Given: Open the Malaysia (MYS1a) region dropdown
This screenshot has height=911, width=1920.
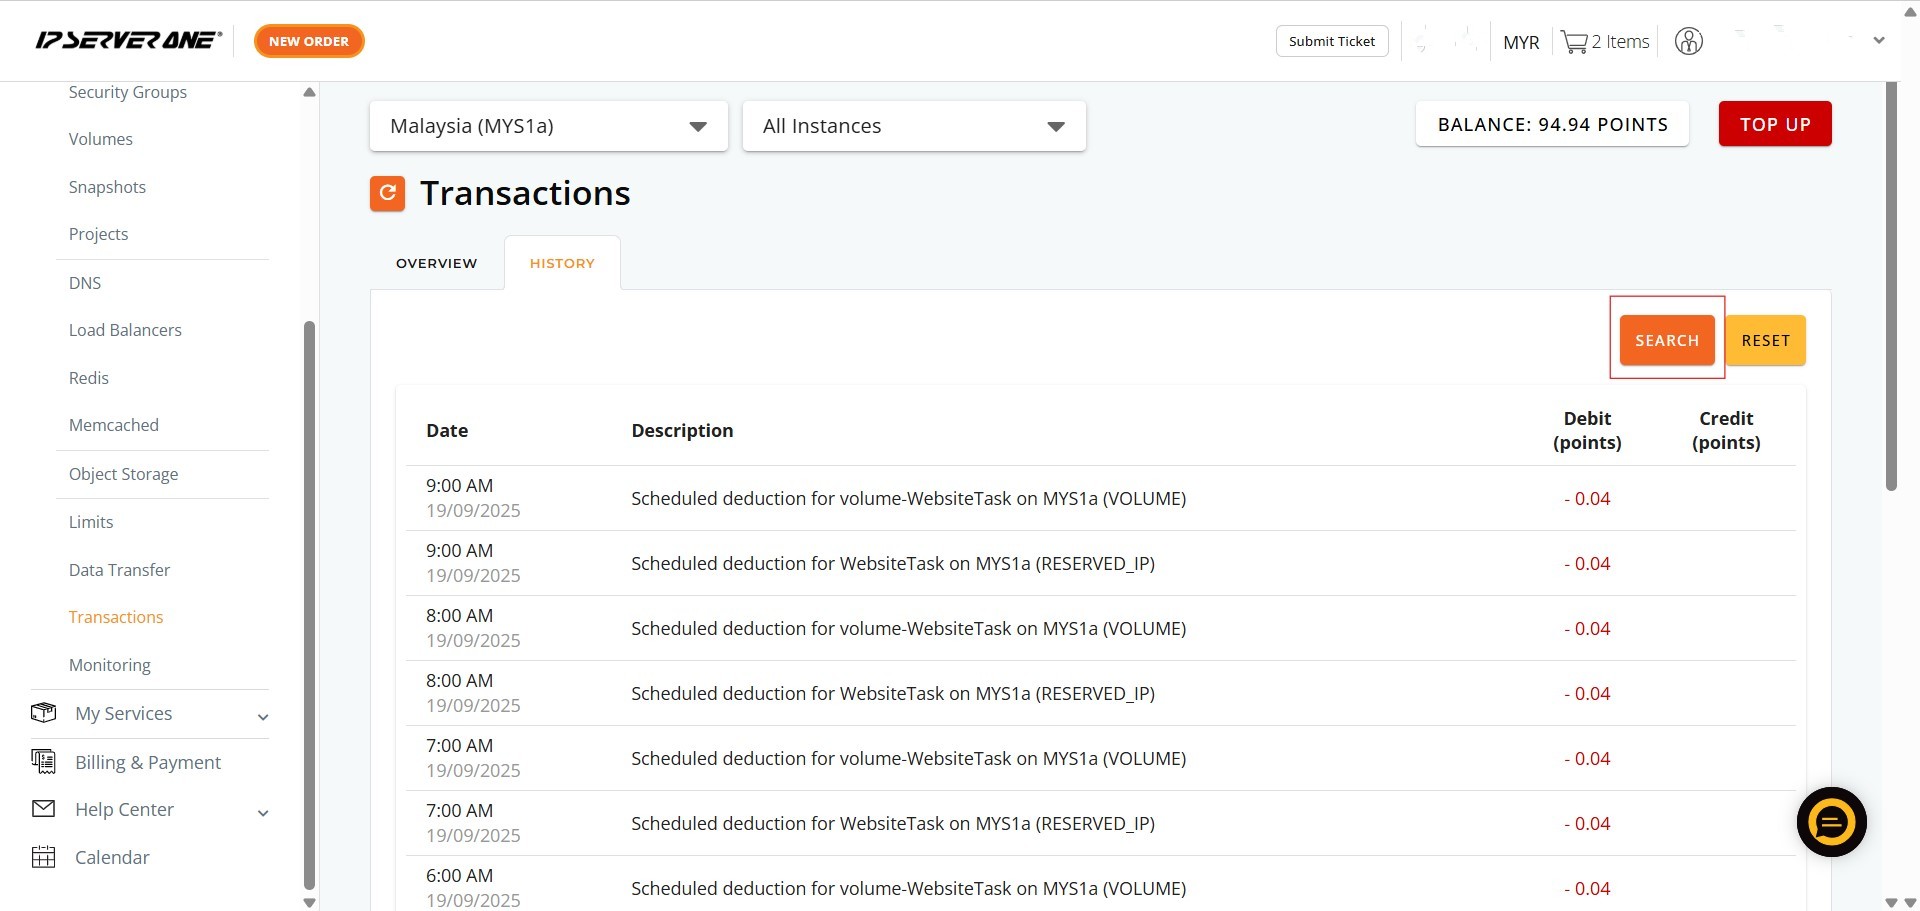Looking at the screenshot, I should pos(548,126).
